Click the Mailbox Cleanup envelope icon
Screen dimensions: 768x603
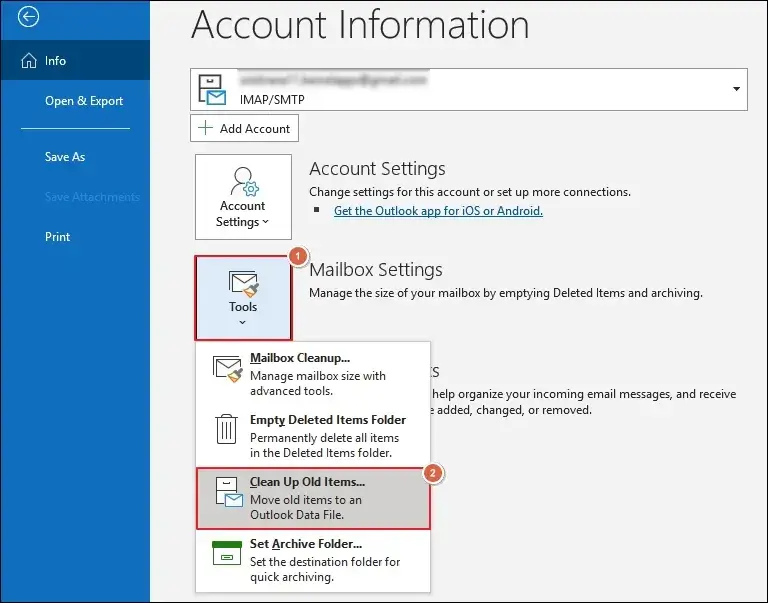(227, 369)
